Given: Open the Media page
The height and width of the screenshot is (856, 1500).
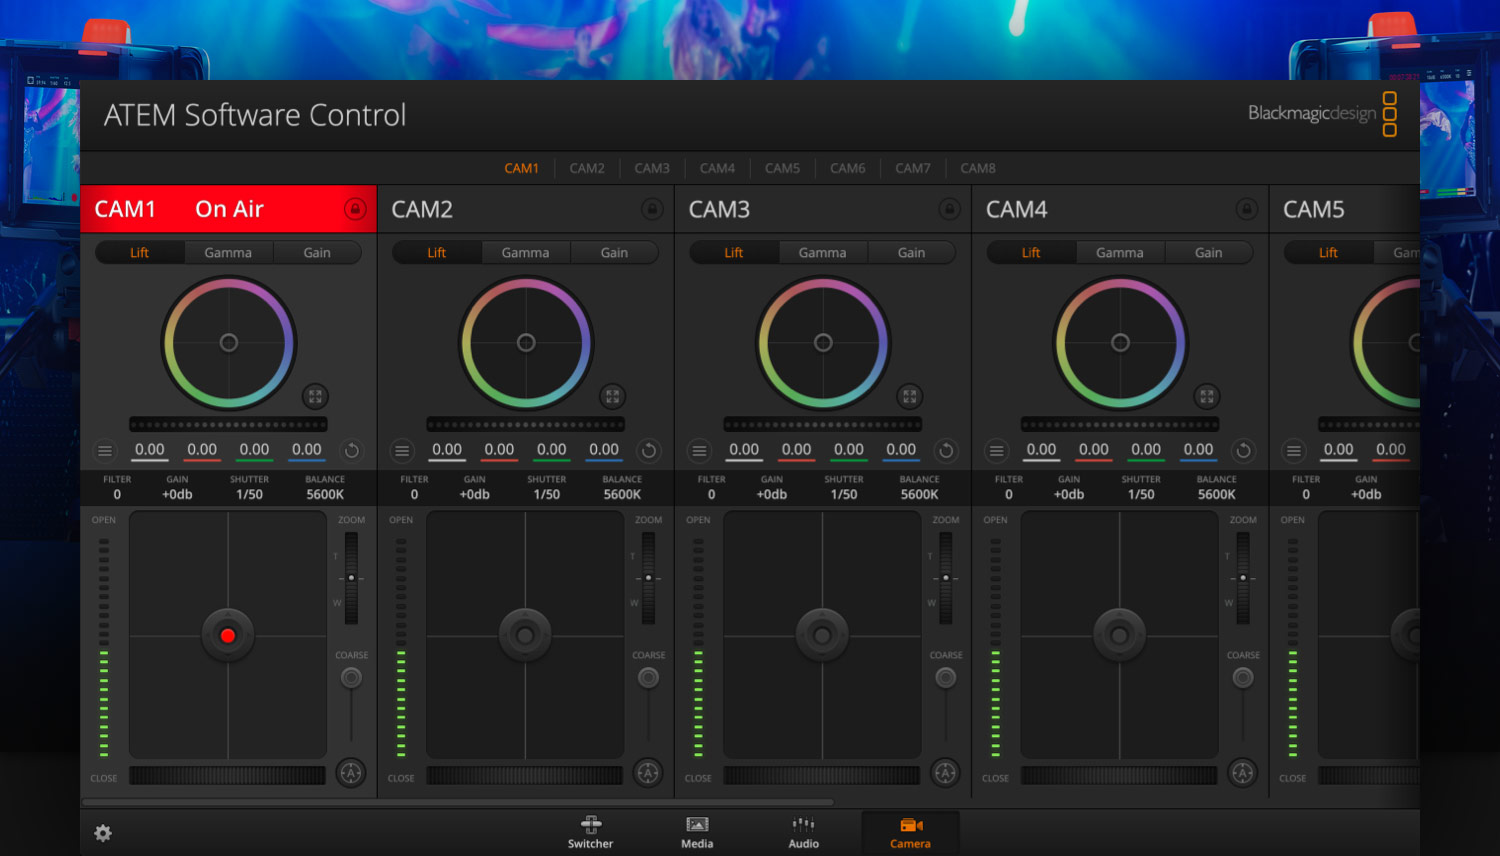Looking at the screenshot, I should 697,832.
